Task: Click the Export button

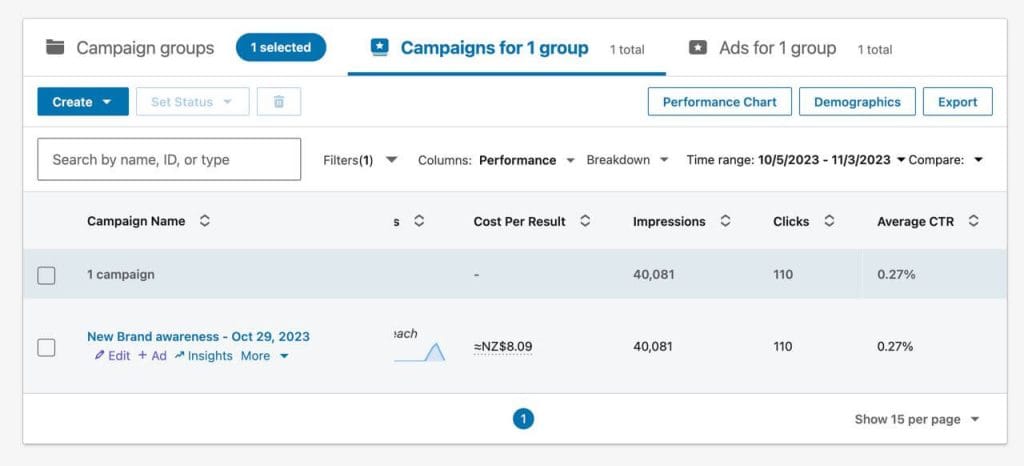Action: 957,102
